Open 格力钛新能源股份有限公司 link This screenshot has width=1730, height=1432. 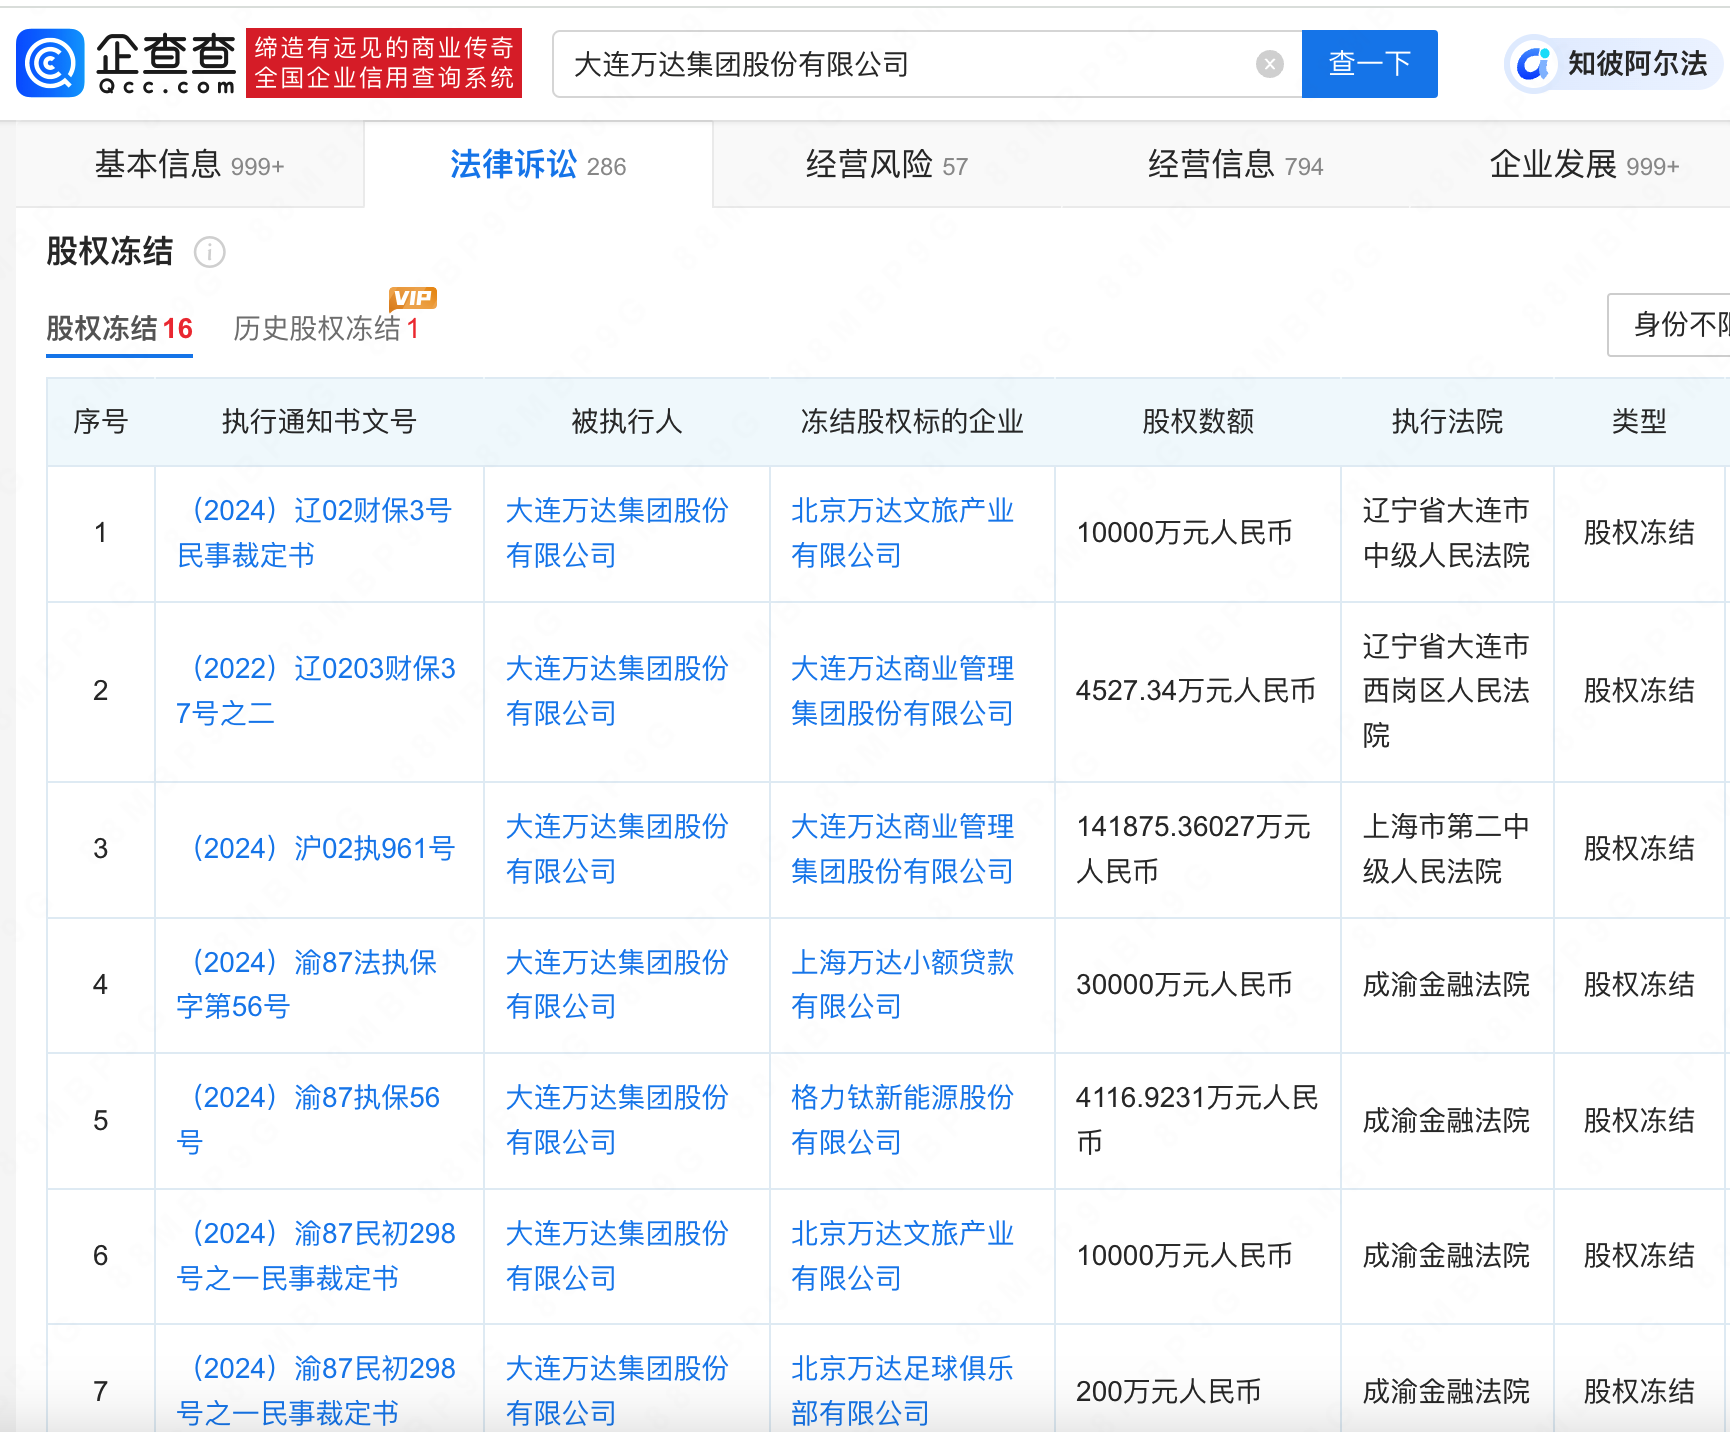pos(902,1120)
